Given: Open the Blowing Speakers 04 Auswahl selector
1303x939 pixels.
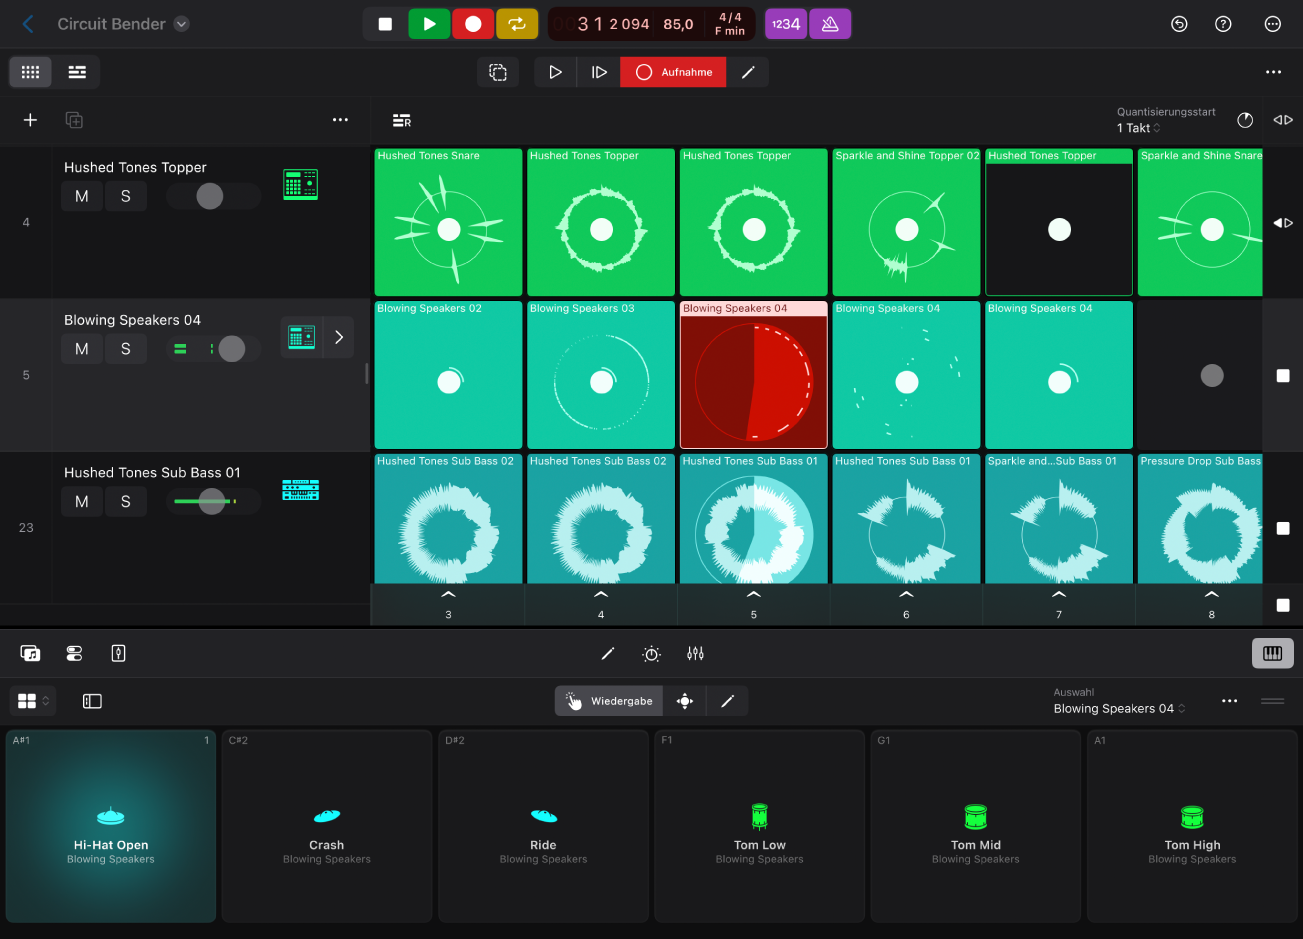Looking at the screenshot, I should [1118, 708].
